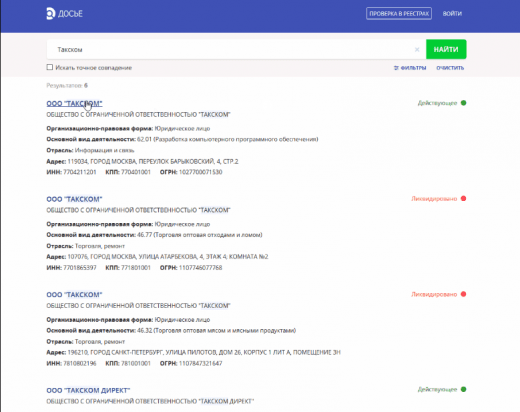
Task: Open first ООО "ТАКСКОМ" result link
Action: tap(74, 104)
